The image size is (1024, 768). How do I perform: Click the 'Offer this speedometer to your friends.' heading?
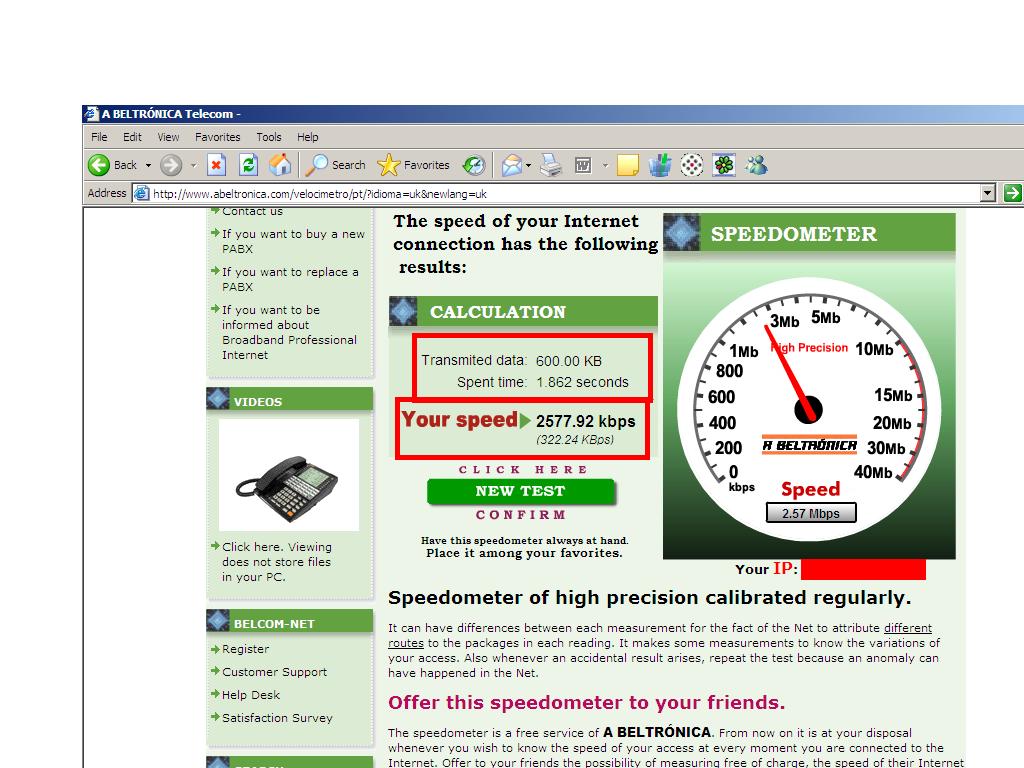(586, 703)
